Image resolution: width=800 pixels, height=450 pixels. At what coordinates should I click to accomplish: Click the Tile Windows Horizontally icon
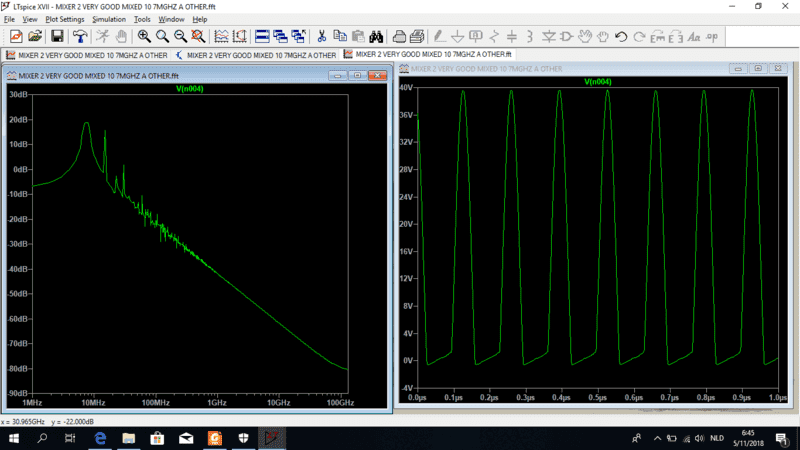262,36
